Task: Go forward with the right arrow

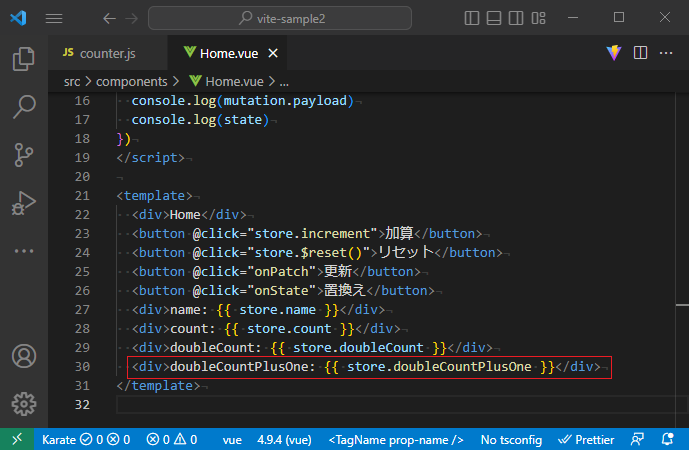Action: point(131,18)
